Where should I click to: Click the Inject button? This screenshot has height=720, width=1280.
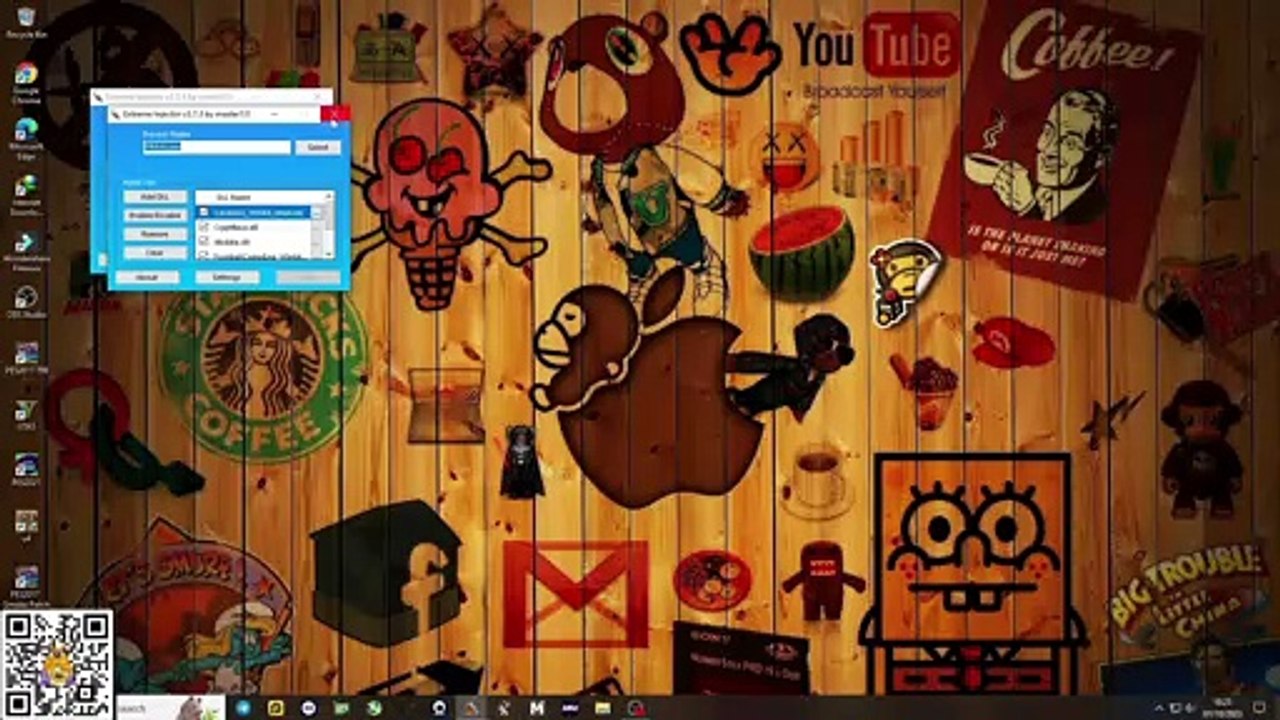click(x=308, y=277)
